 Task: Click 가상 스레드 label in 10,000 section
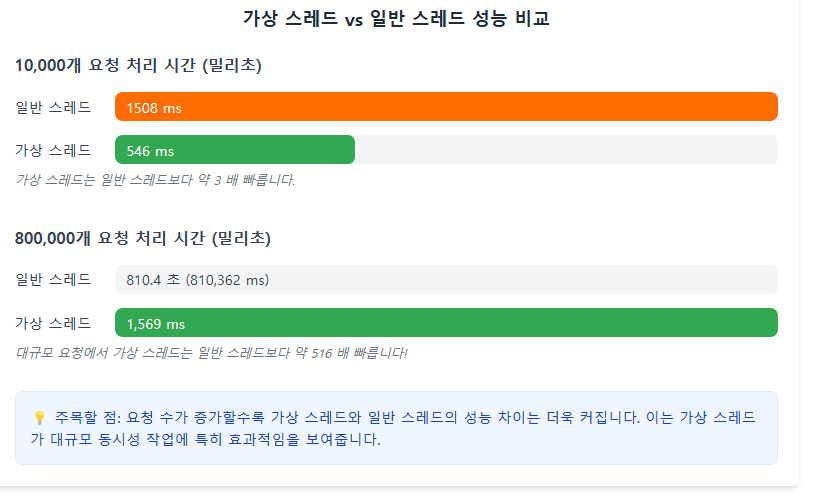[53, 151]
